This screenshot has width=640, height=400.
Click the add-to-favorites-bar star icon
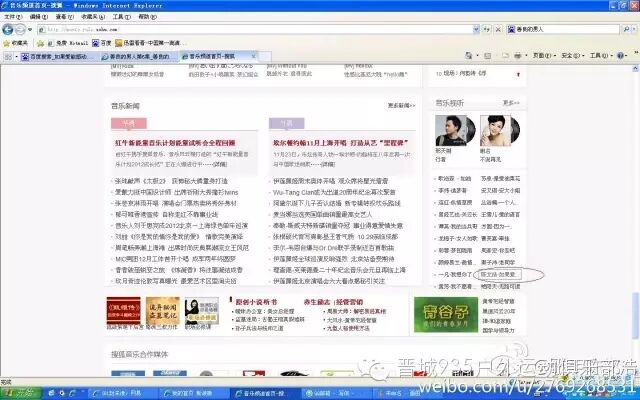(x=40, y=43)
